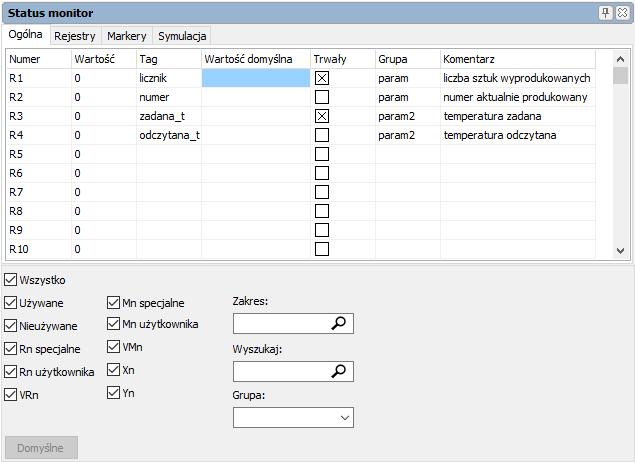This screenshot has width=635, height=462.
Task: Close the Status monitor panel
Action: click(622, 13)
